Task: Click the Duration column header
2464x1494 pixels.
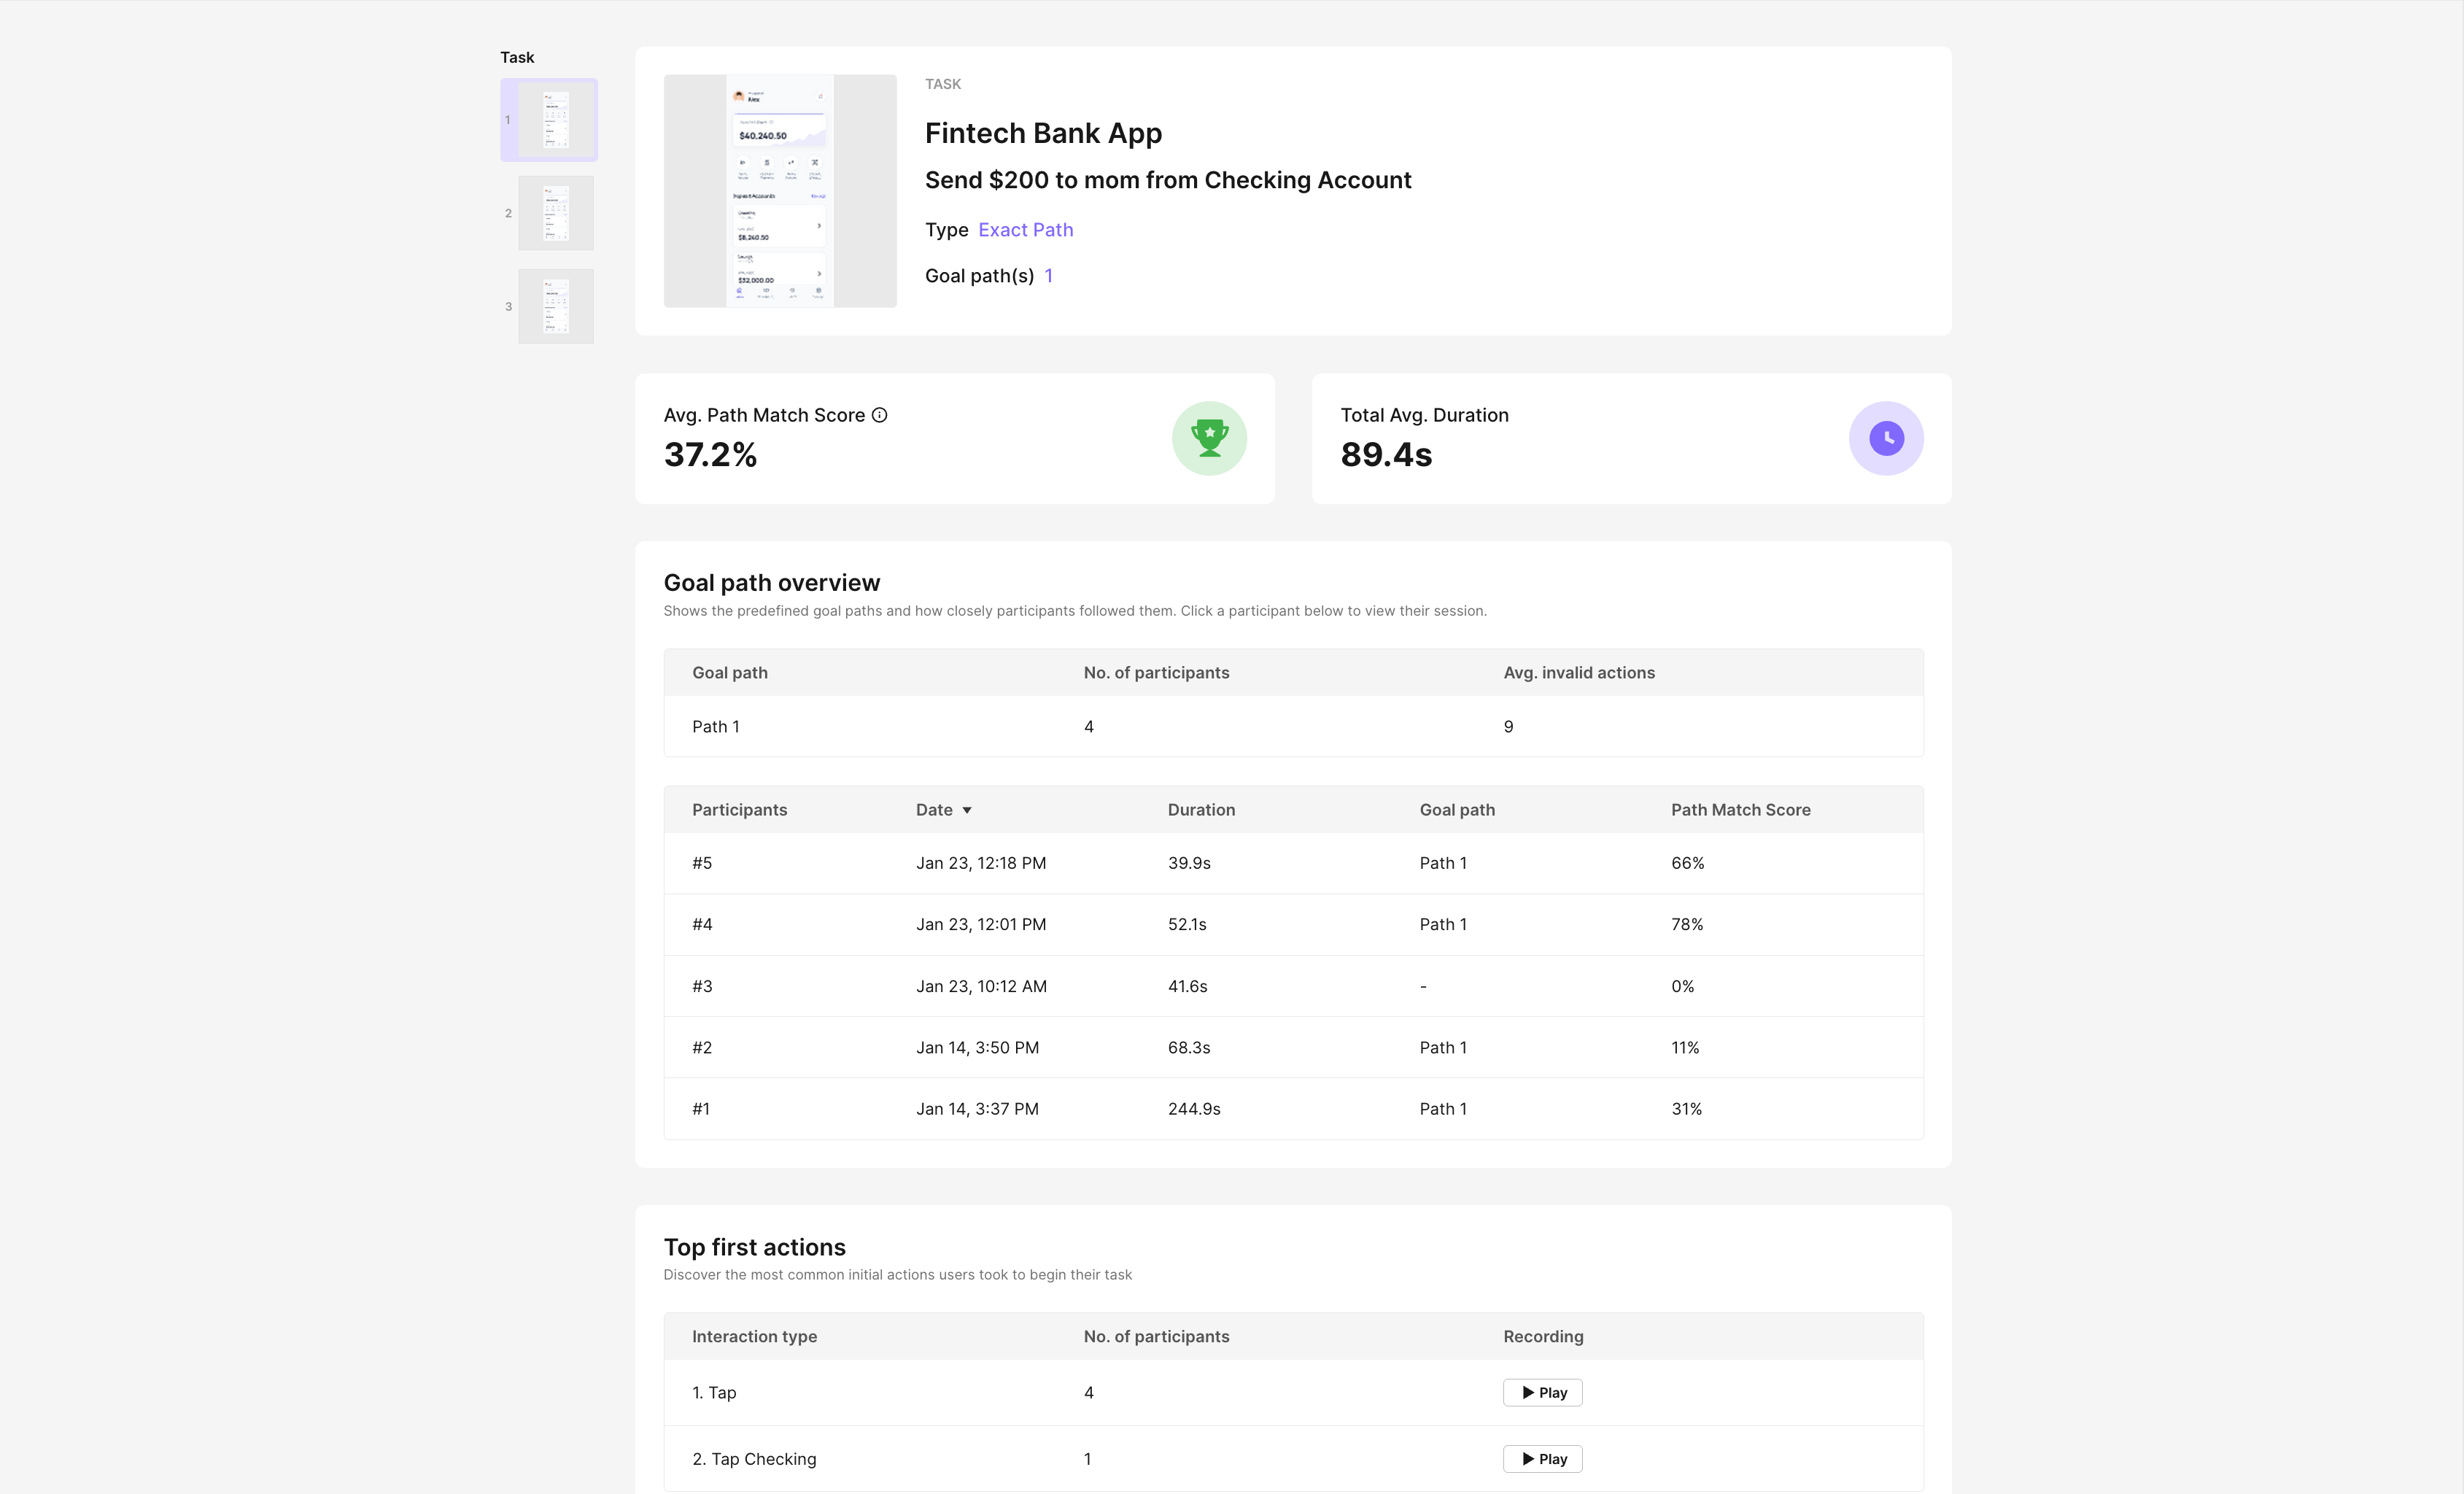Action: point(1201,810)
